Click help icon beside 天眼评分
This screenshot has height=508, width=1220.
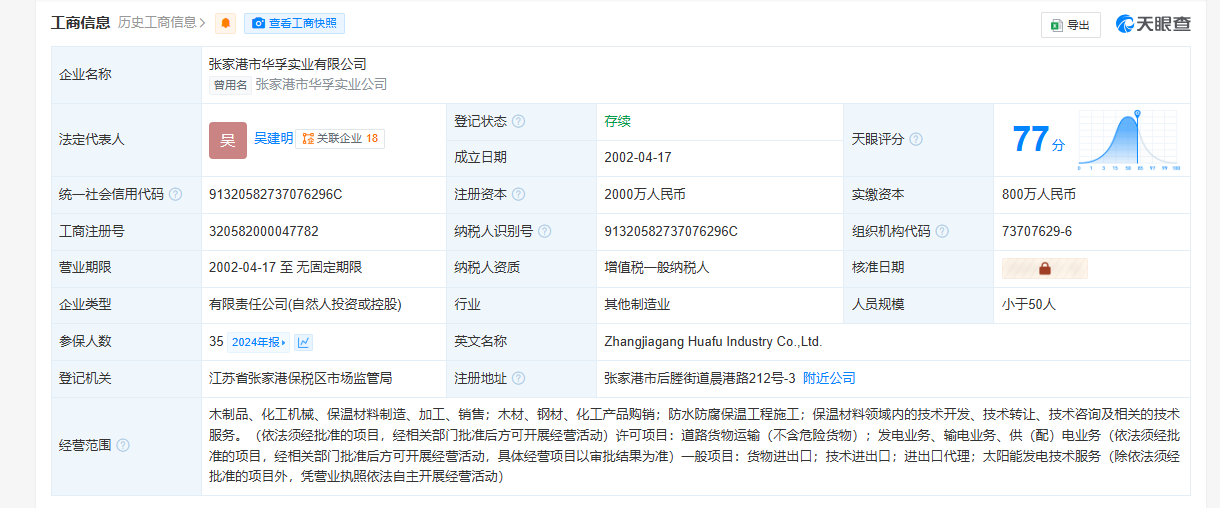pos(915,140)
